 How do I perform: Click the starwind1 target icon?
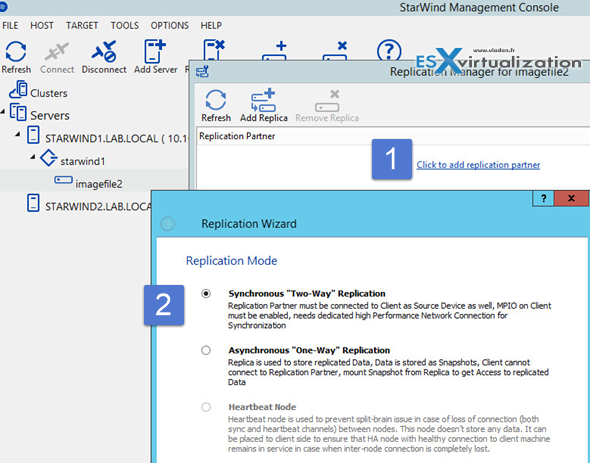click(x=49, y=157)
